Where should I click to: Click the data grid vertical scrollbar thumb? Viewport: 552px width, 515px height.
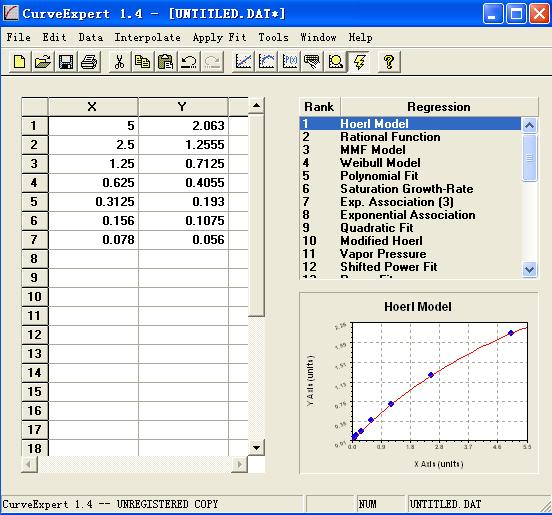click(256, 215)
